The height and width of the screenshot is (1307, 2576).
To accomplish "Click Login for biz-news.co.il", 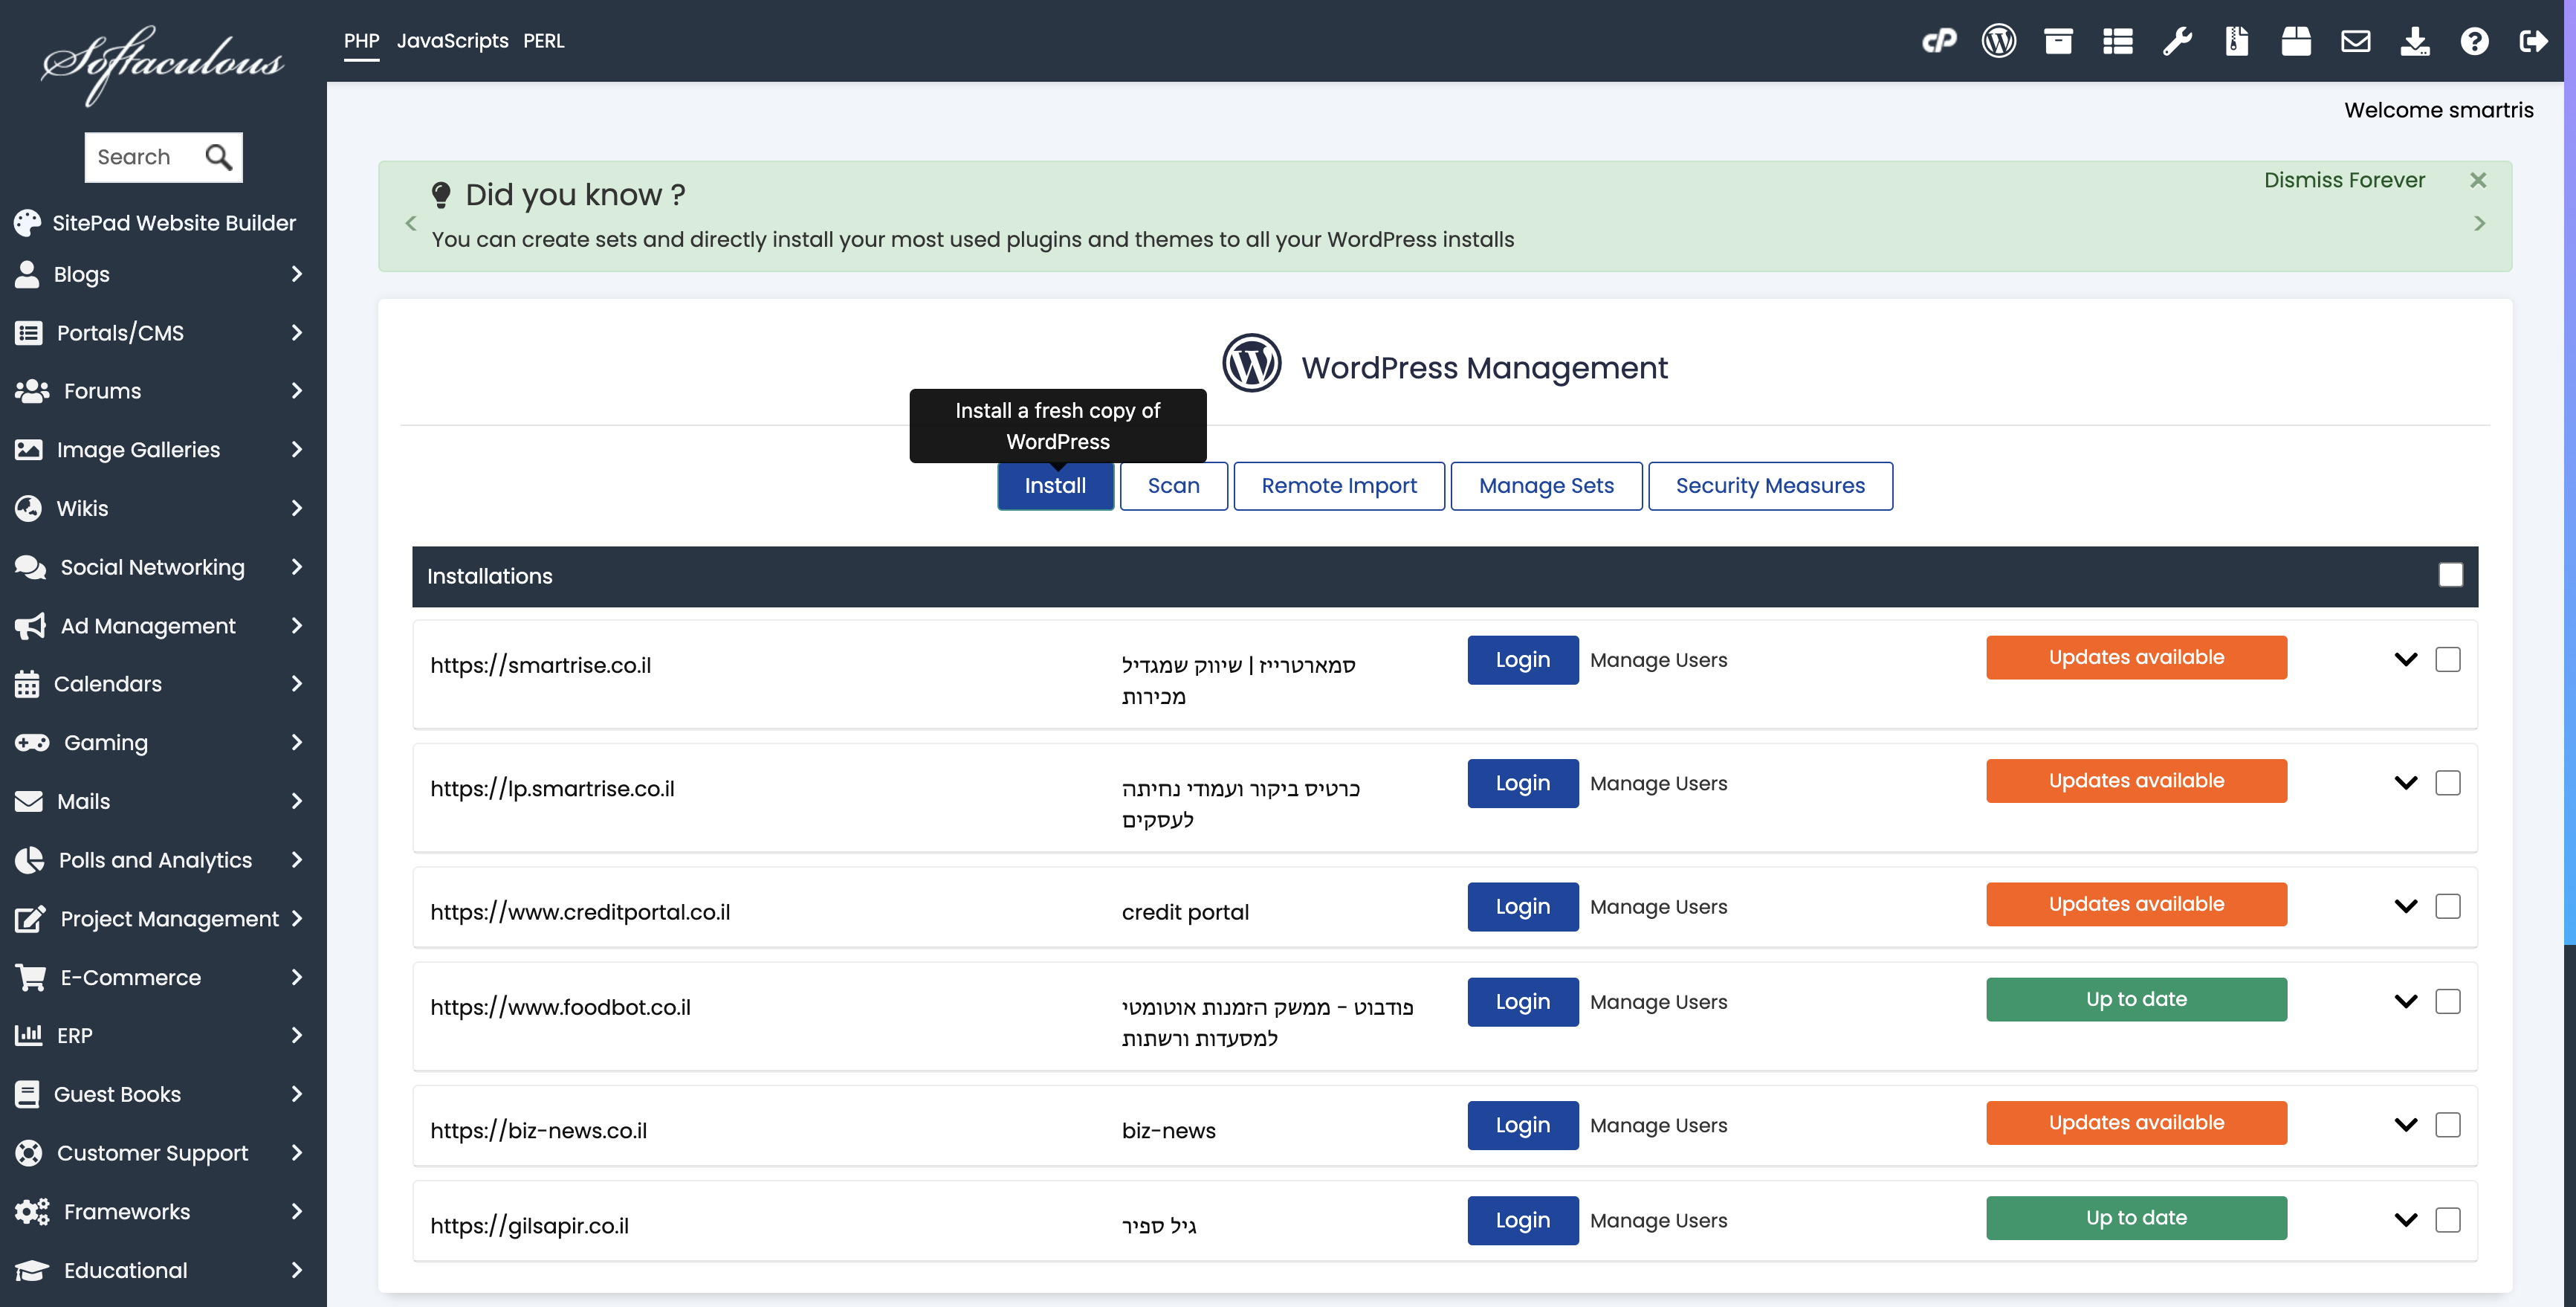I will (x=1522, y=1125).
